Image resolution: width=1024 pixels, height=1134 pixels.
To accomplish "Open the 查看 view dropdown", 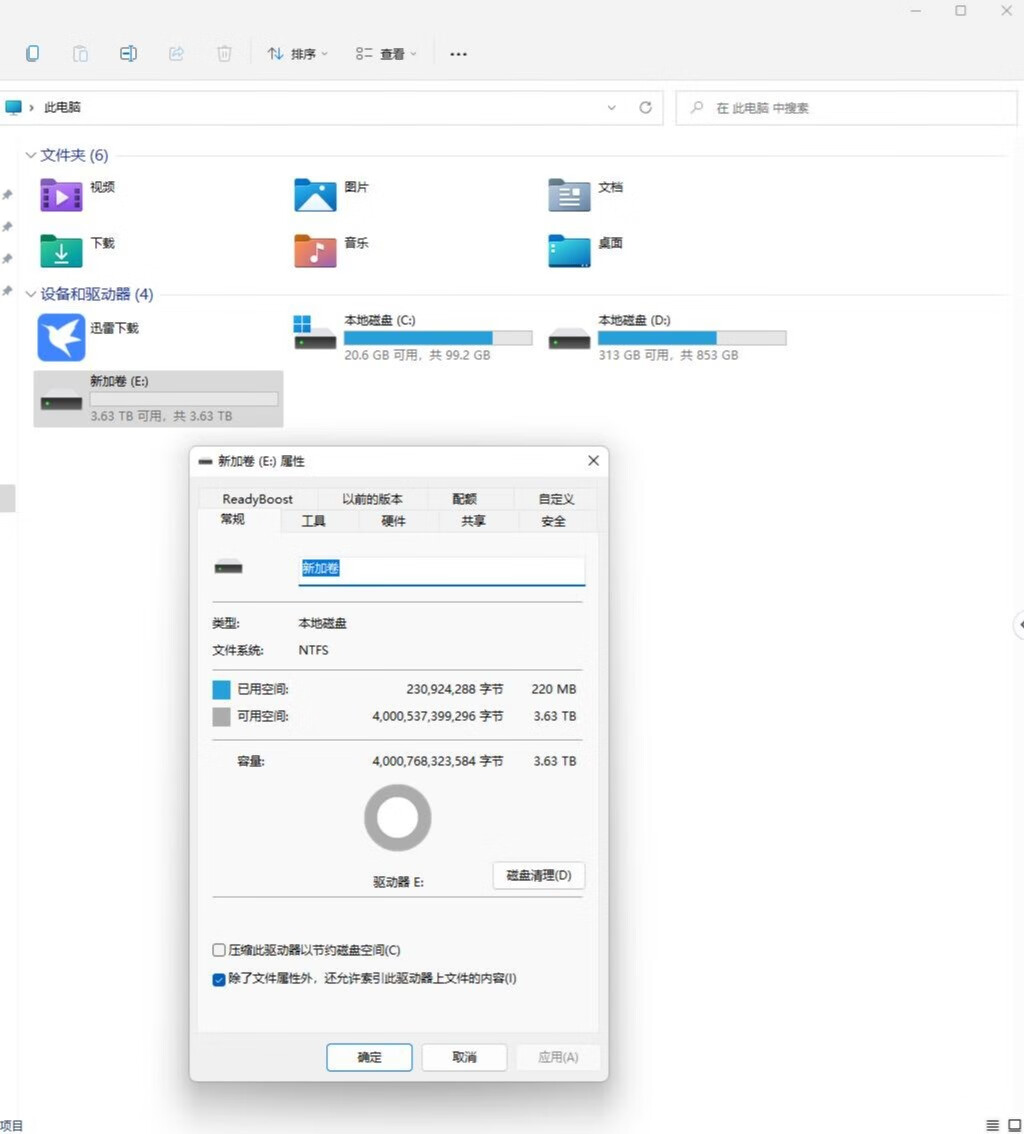I will [386, 54].
